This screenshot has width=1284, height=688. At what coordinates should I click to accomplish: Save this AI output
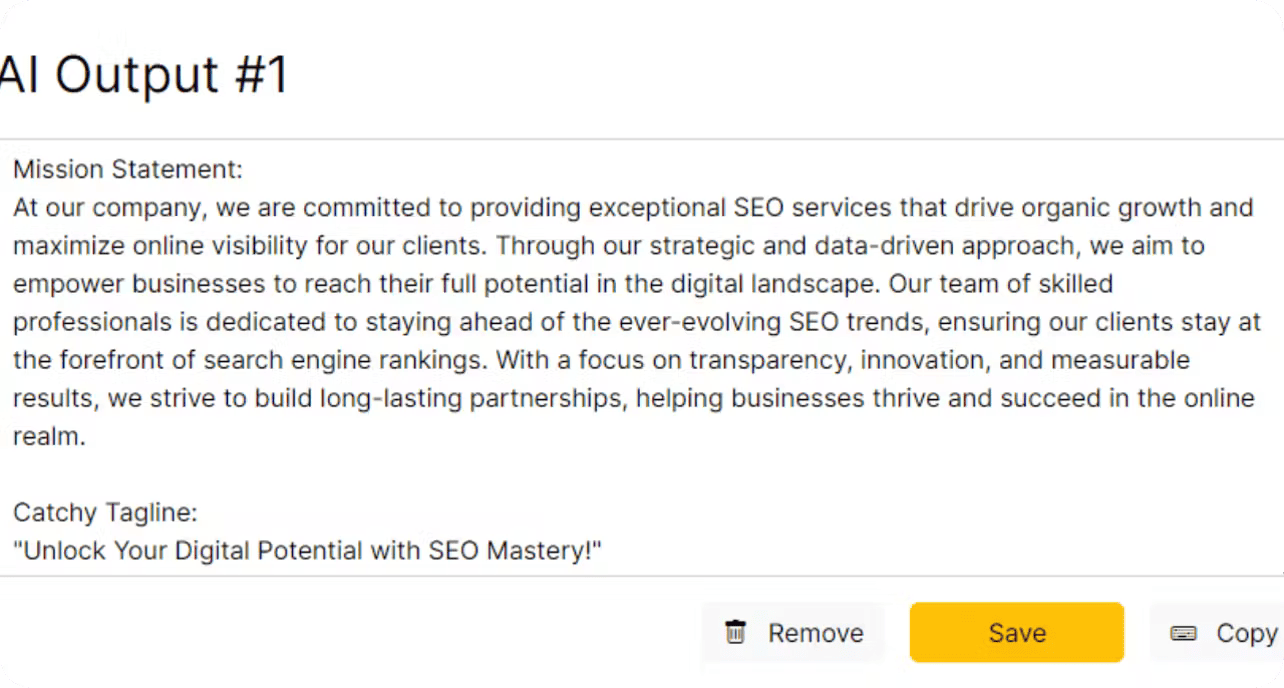[1016, 632]
